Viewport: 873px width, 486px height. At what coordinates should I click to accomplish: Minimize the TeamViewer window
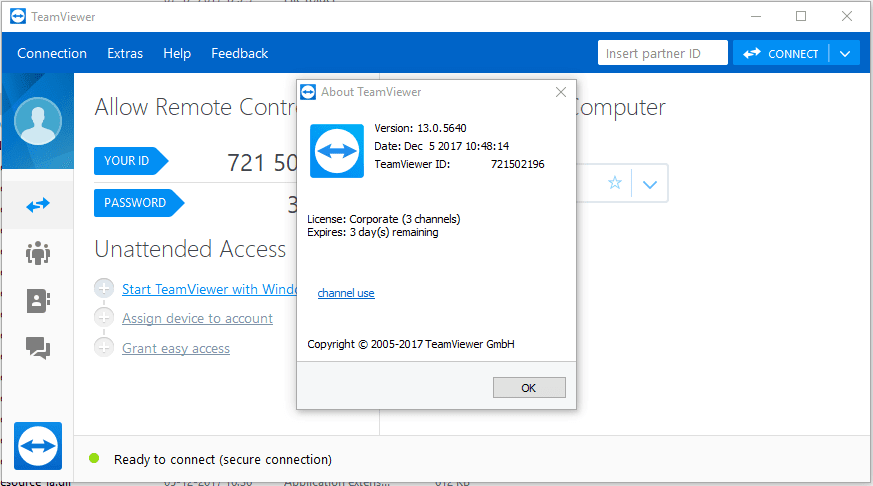[756, 17]
